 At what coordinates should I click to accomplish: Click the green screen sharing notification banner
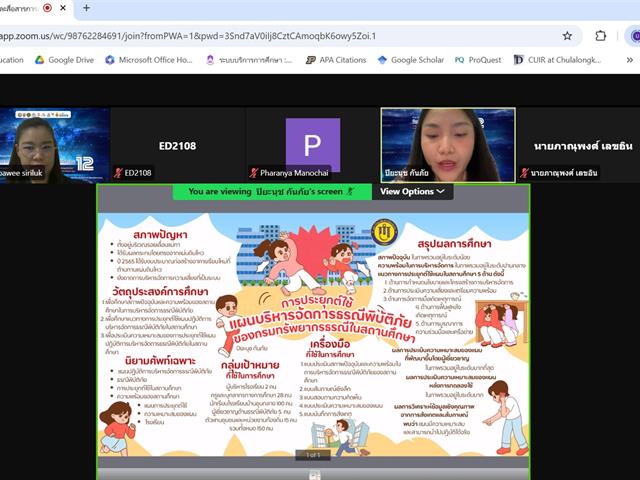pyautogui.click(x=272, y=191)
